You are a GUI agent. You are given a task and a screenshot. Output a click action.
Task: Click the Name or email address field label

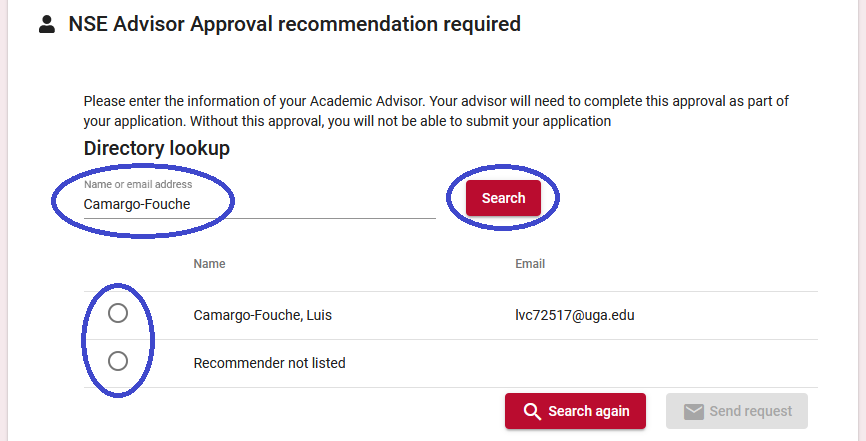pyautogui.click(x=138, y=185)
